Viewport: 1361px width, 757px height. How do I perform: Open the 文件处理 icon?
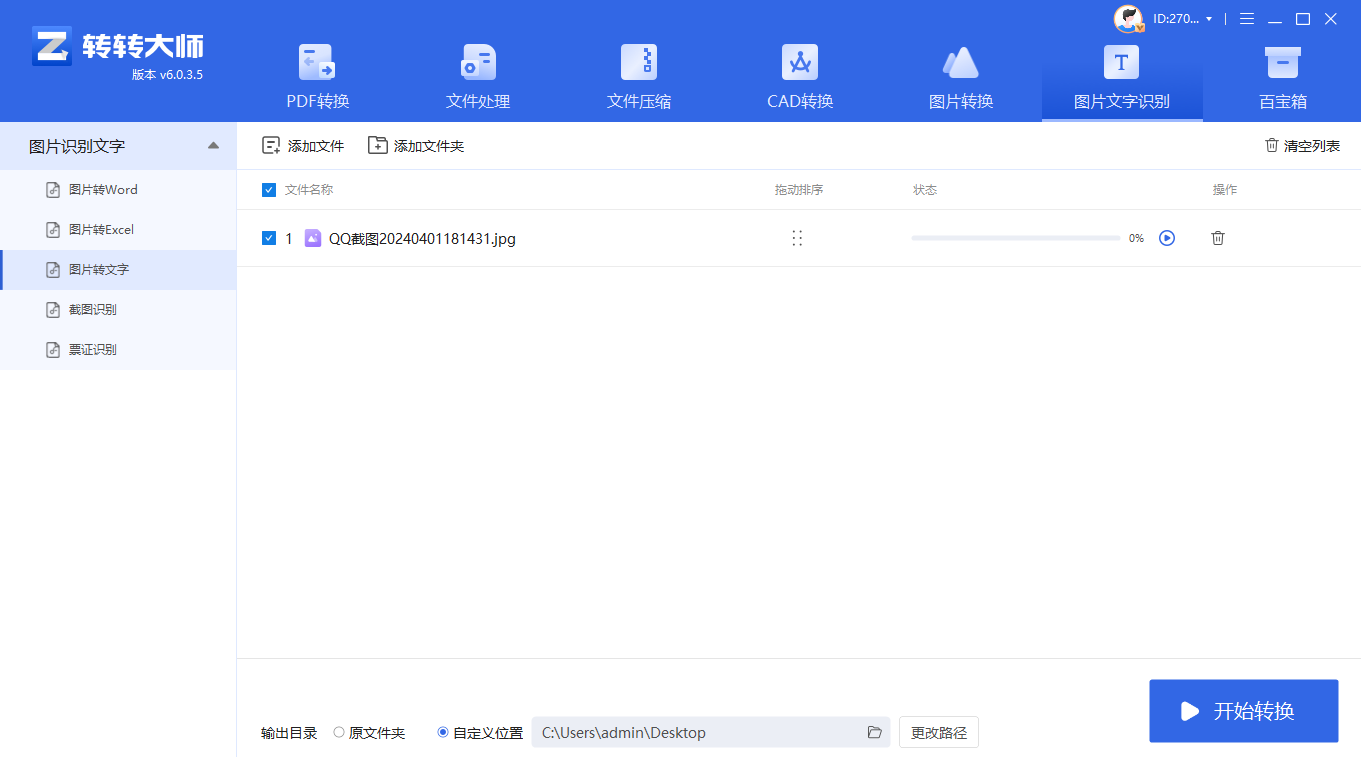coord(478,62)
